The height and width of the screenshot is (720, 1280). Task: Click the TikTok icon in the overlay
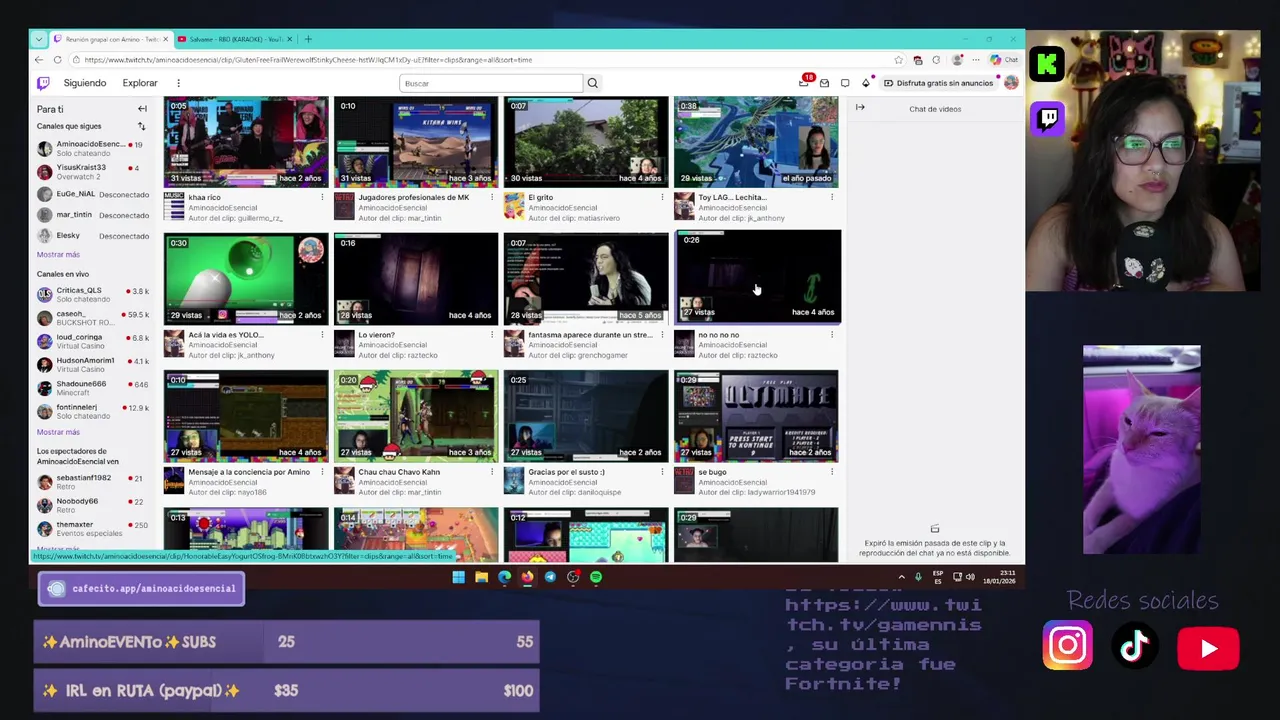1134,646
